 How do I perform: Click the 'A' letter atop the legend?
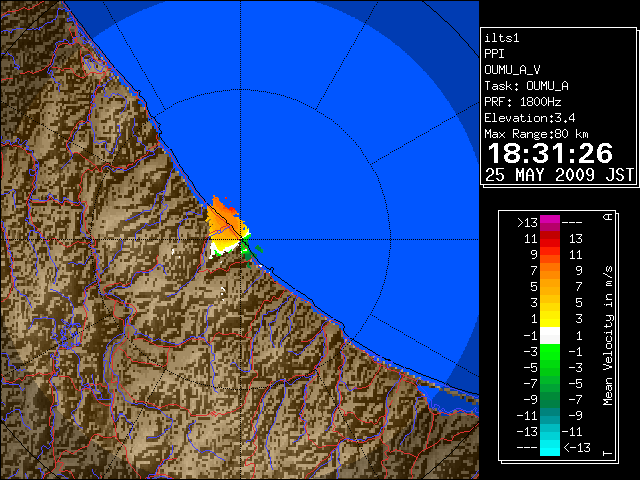point(608,217)
